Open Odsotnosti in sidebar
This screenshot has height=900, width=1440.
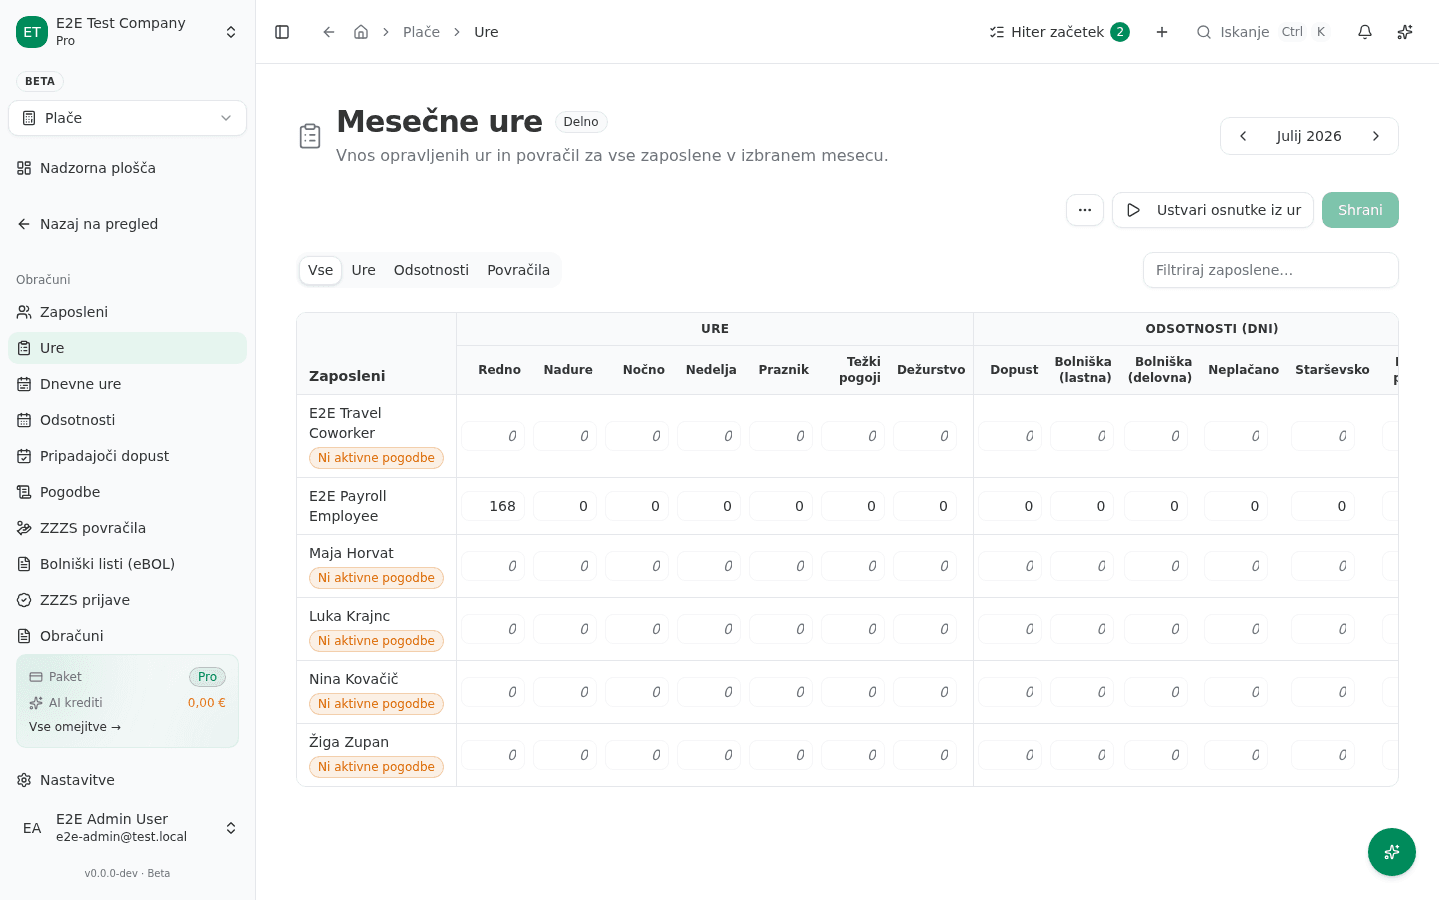pos(127,420)
